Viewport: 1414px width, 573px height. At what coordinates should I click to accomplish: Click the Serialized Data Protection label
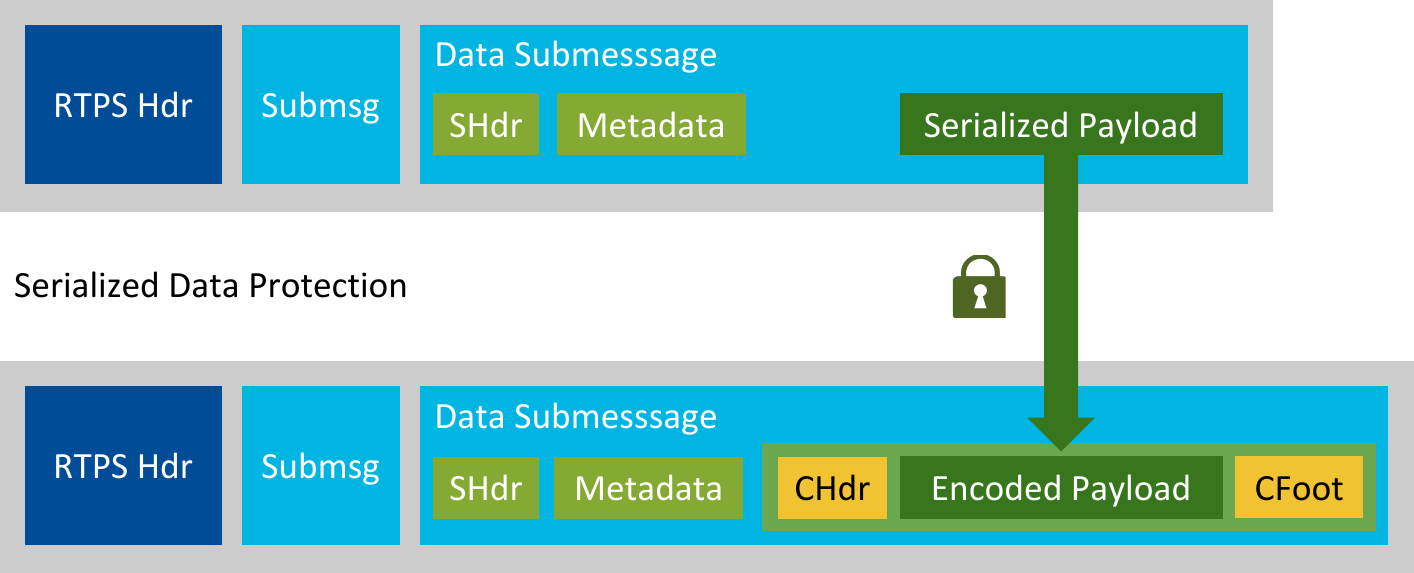coord(211,286)
